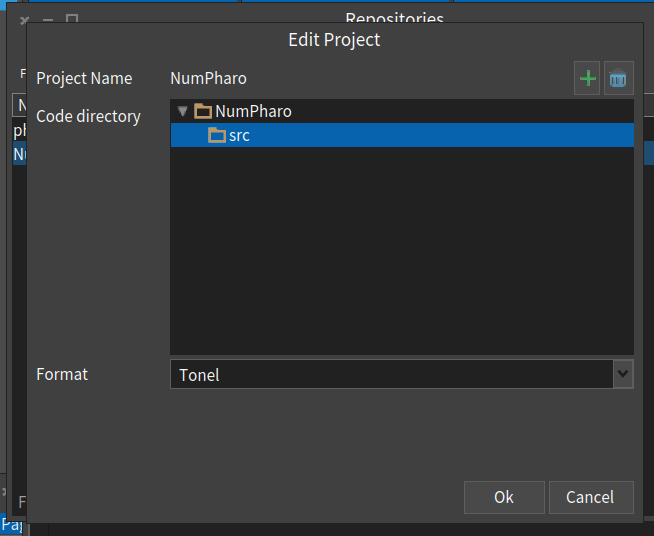Click the Repositories window title behind
This screenshot has height=536, width=654.
(x=394, y=18)
